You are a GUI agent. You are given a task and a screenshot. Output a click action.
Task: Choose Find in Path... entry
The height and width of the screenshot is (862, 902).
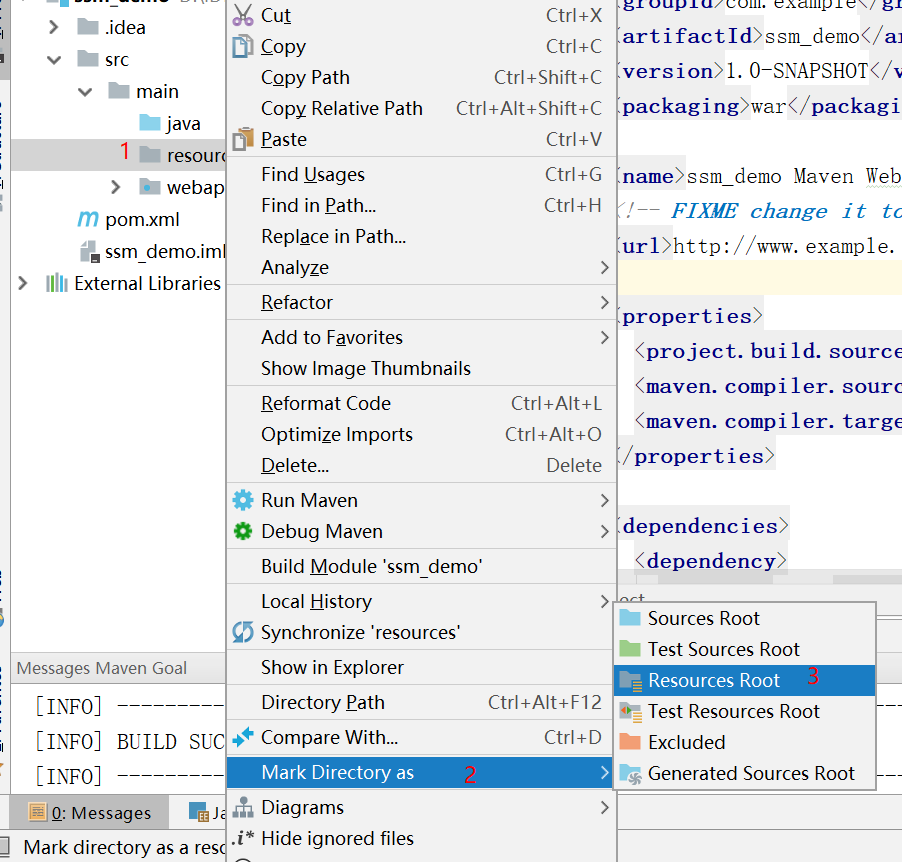tap(421, 205)
